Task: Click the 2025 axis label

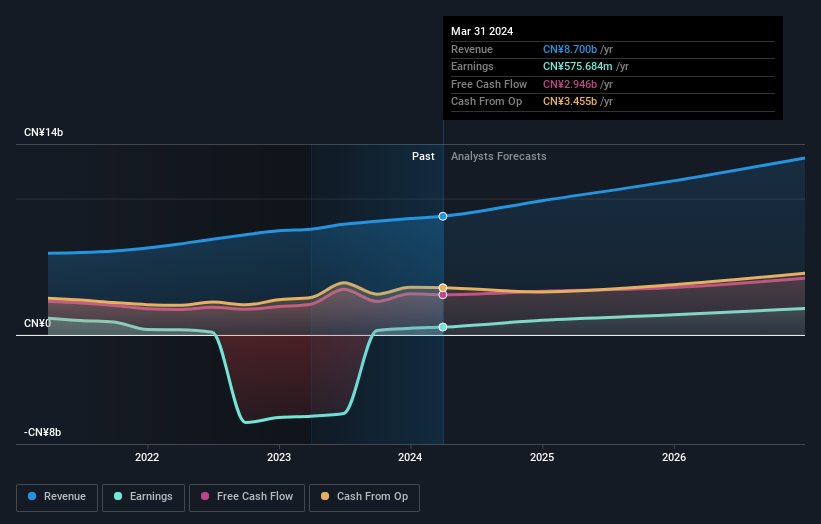Action: pyautogui.click(x=542, y=458)
